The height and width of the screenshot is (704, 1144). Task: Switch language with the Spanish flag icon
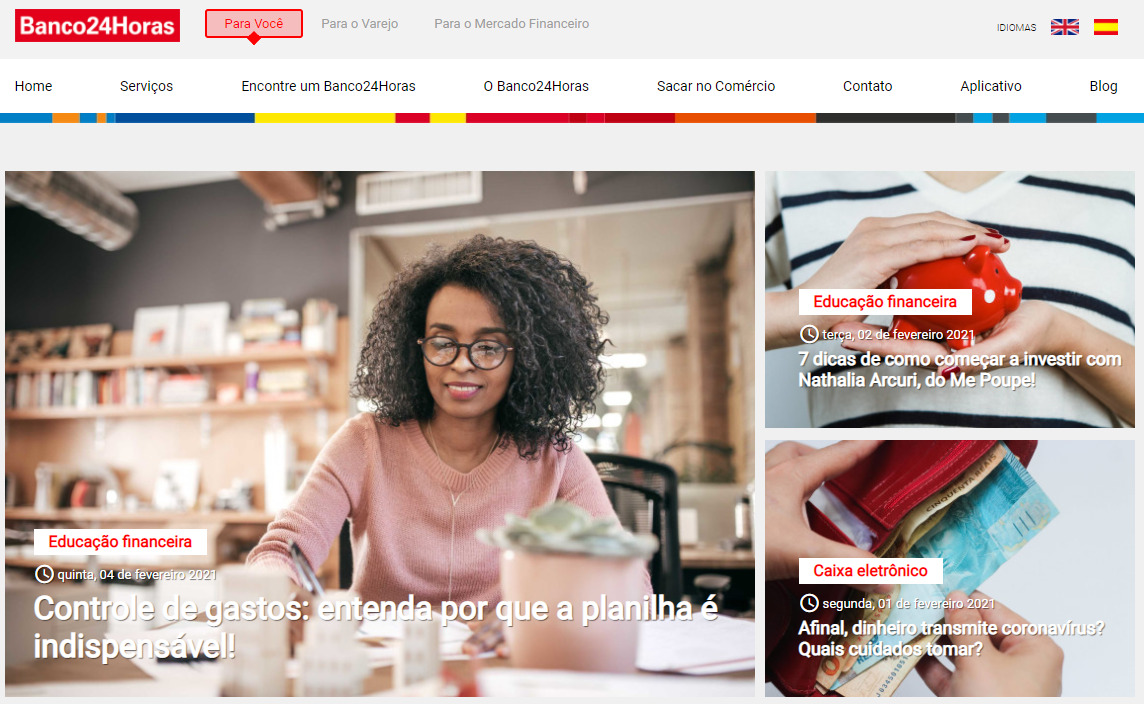(1105, 27)
